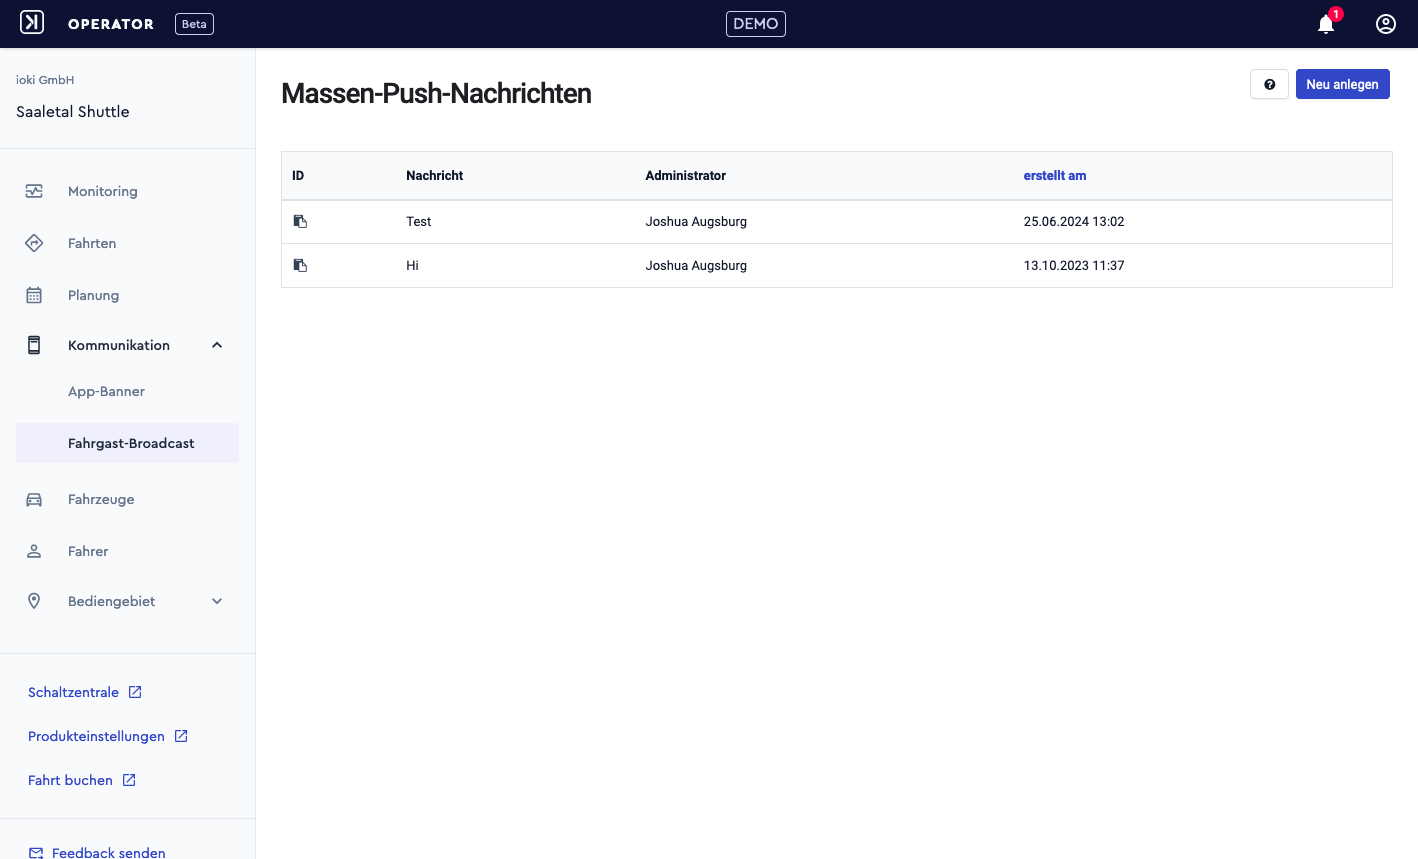Copy the ID of the Hi message

coord(300,265)
